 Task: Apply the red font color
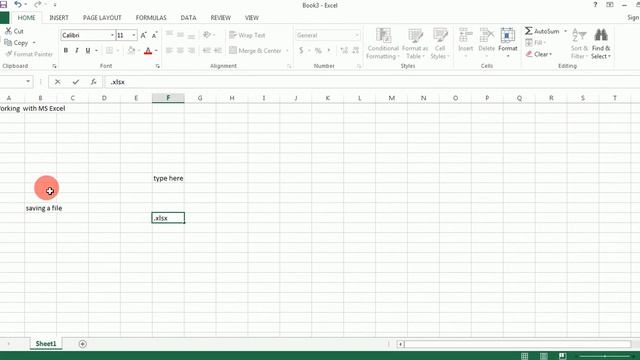pos(148,51)
